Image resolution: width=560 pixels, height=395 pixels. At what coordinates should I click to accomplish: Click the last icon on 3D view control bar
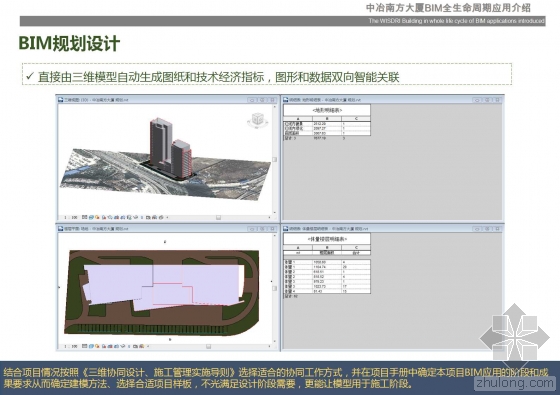(161, 217)
